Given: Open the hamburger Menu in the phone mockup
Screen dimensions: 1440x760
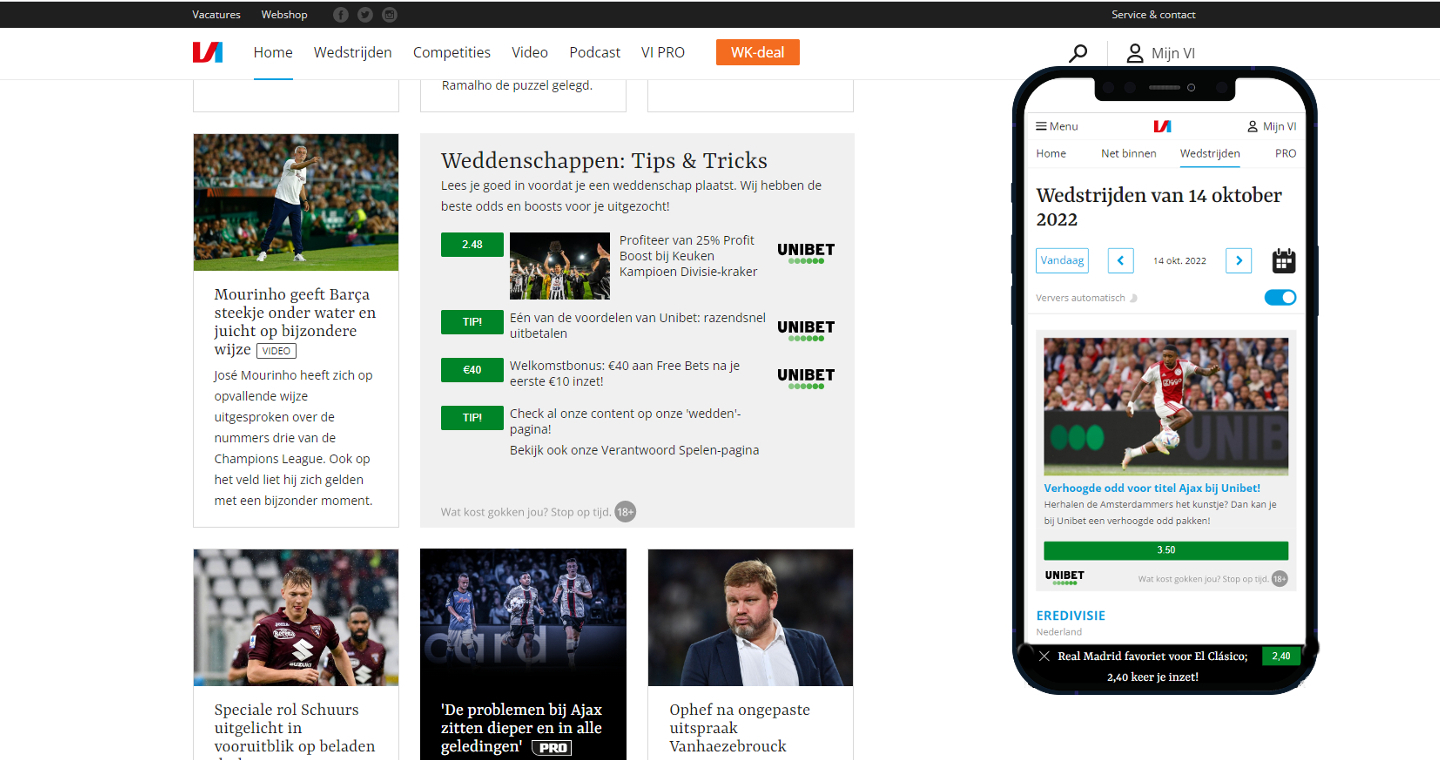Looking at the screenshot, I should click(x=1057, y=126).
